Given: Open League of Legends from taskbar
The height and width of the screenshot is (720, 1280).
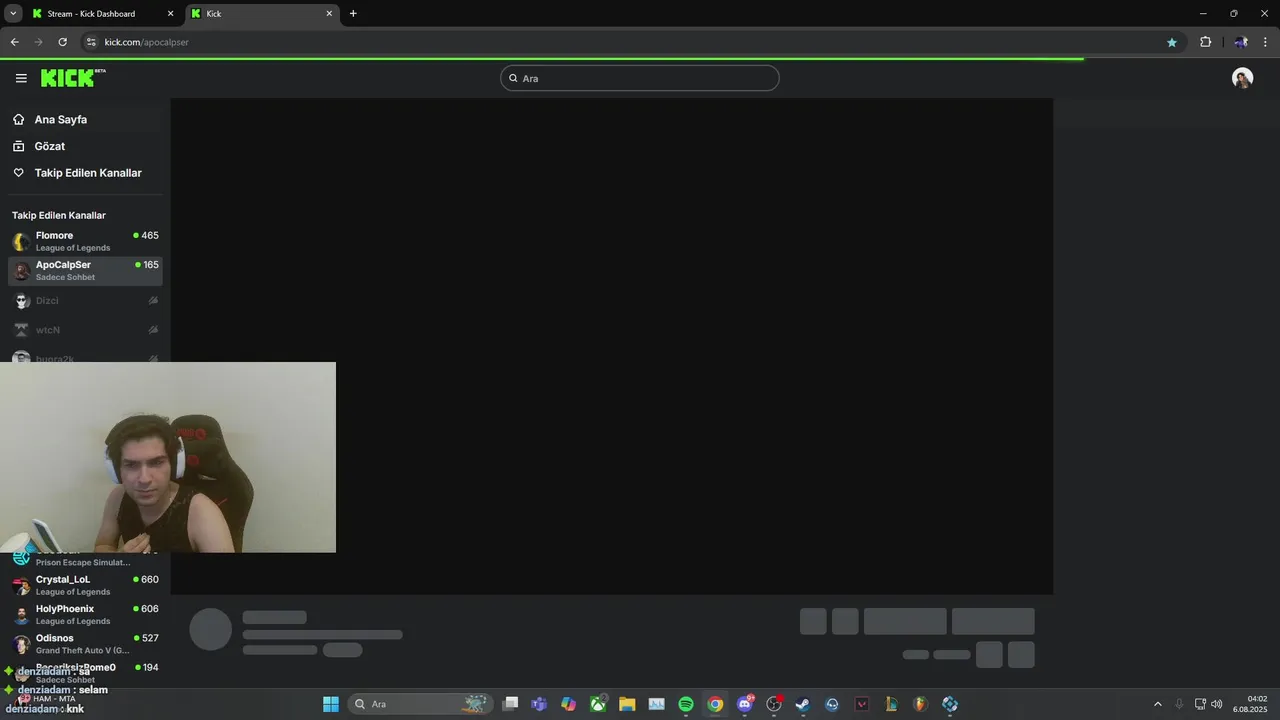Looking at the screenshot, I should 891,704.
